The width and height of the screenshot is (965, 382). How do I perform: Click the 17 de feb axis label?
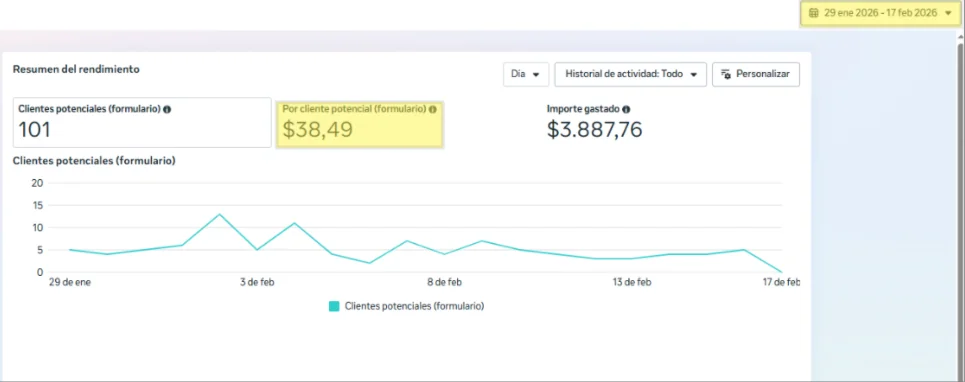(781, 282)
